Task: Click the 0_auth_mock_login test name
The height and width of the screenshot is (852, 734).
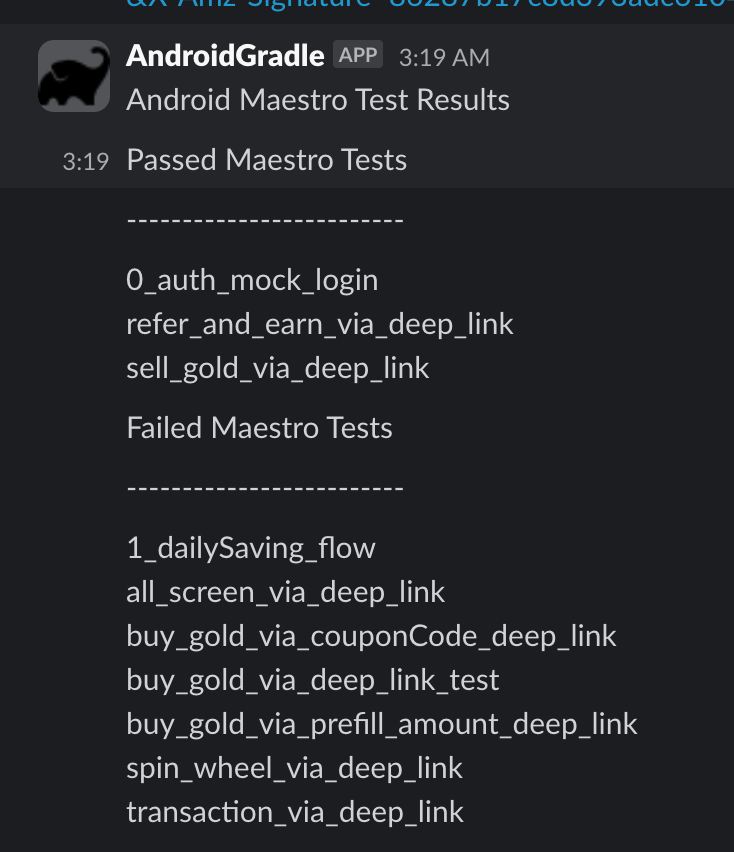Action: pos(252,280)
